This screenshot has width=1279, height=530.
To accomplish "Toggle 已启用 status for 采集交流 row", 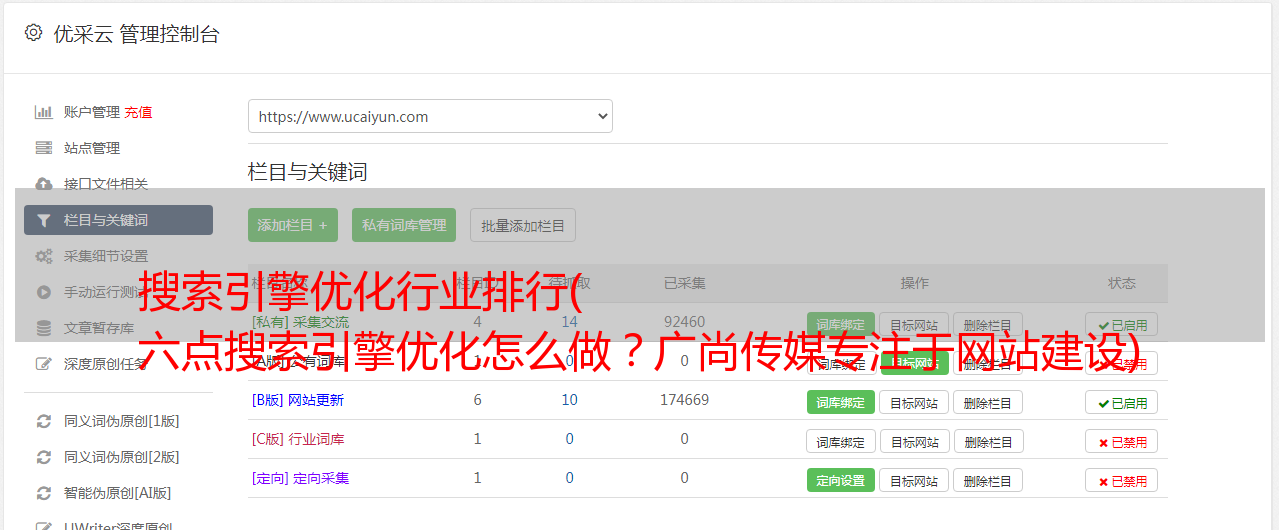I will (x=1121, y=325).
